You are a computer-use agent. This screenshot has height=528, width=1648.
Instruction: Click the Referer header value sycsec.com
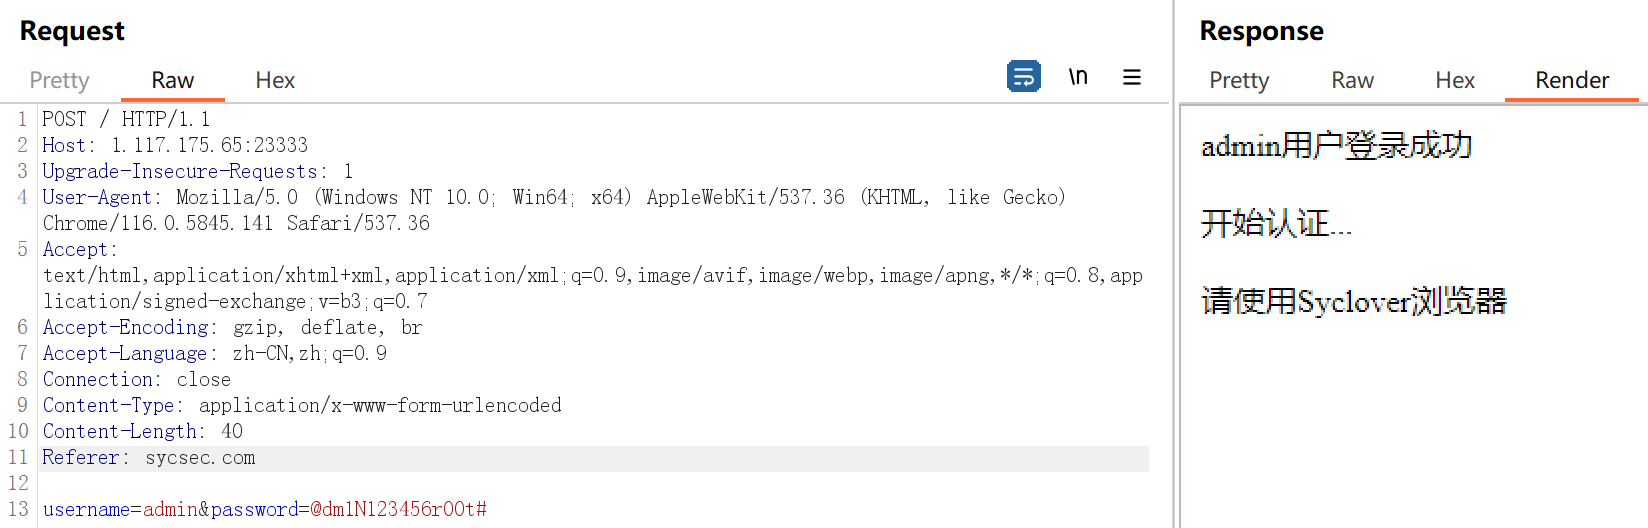[x=200, y=458]
